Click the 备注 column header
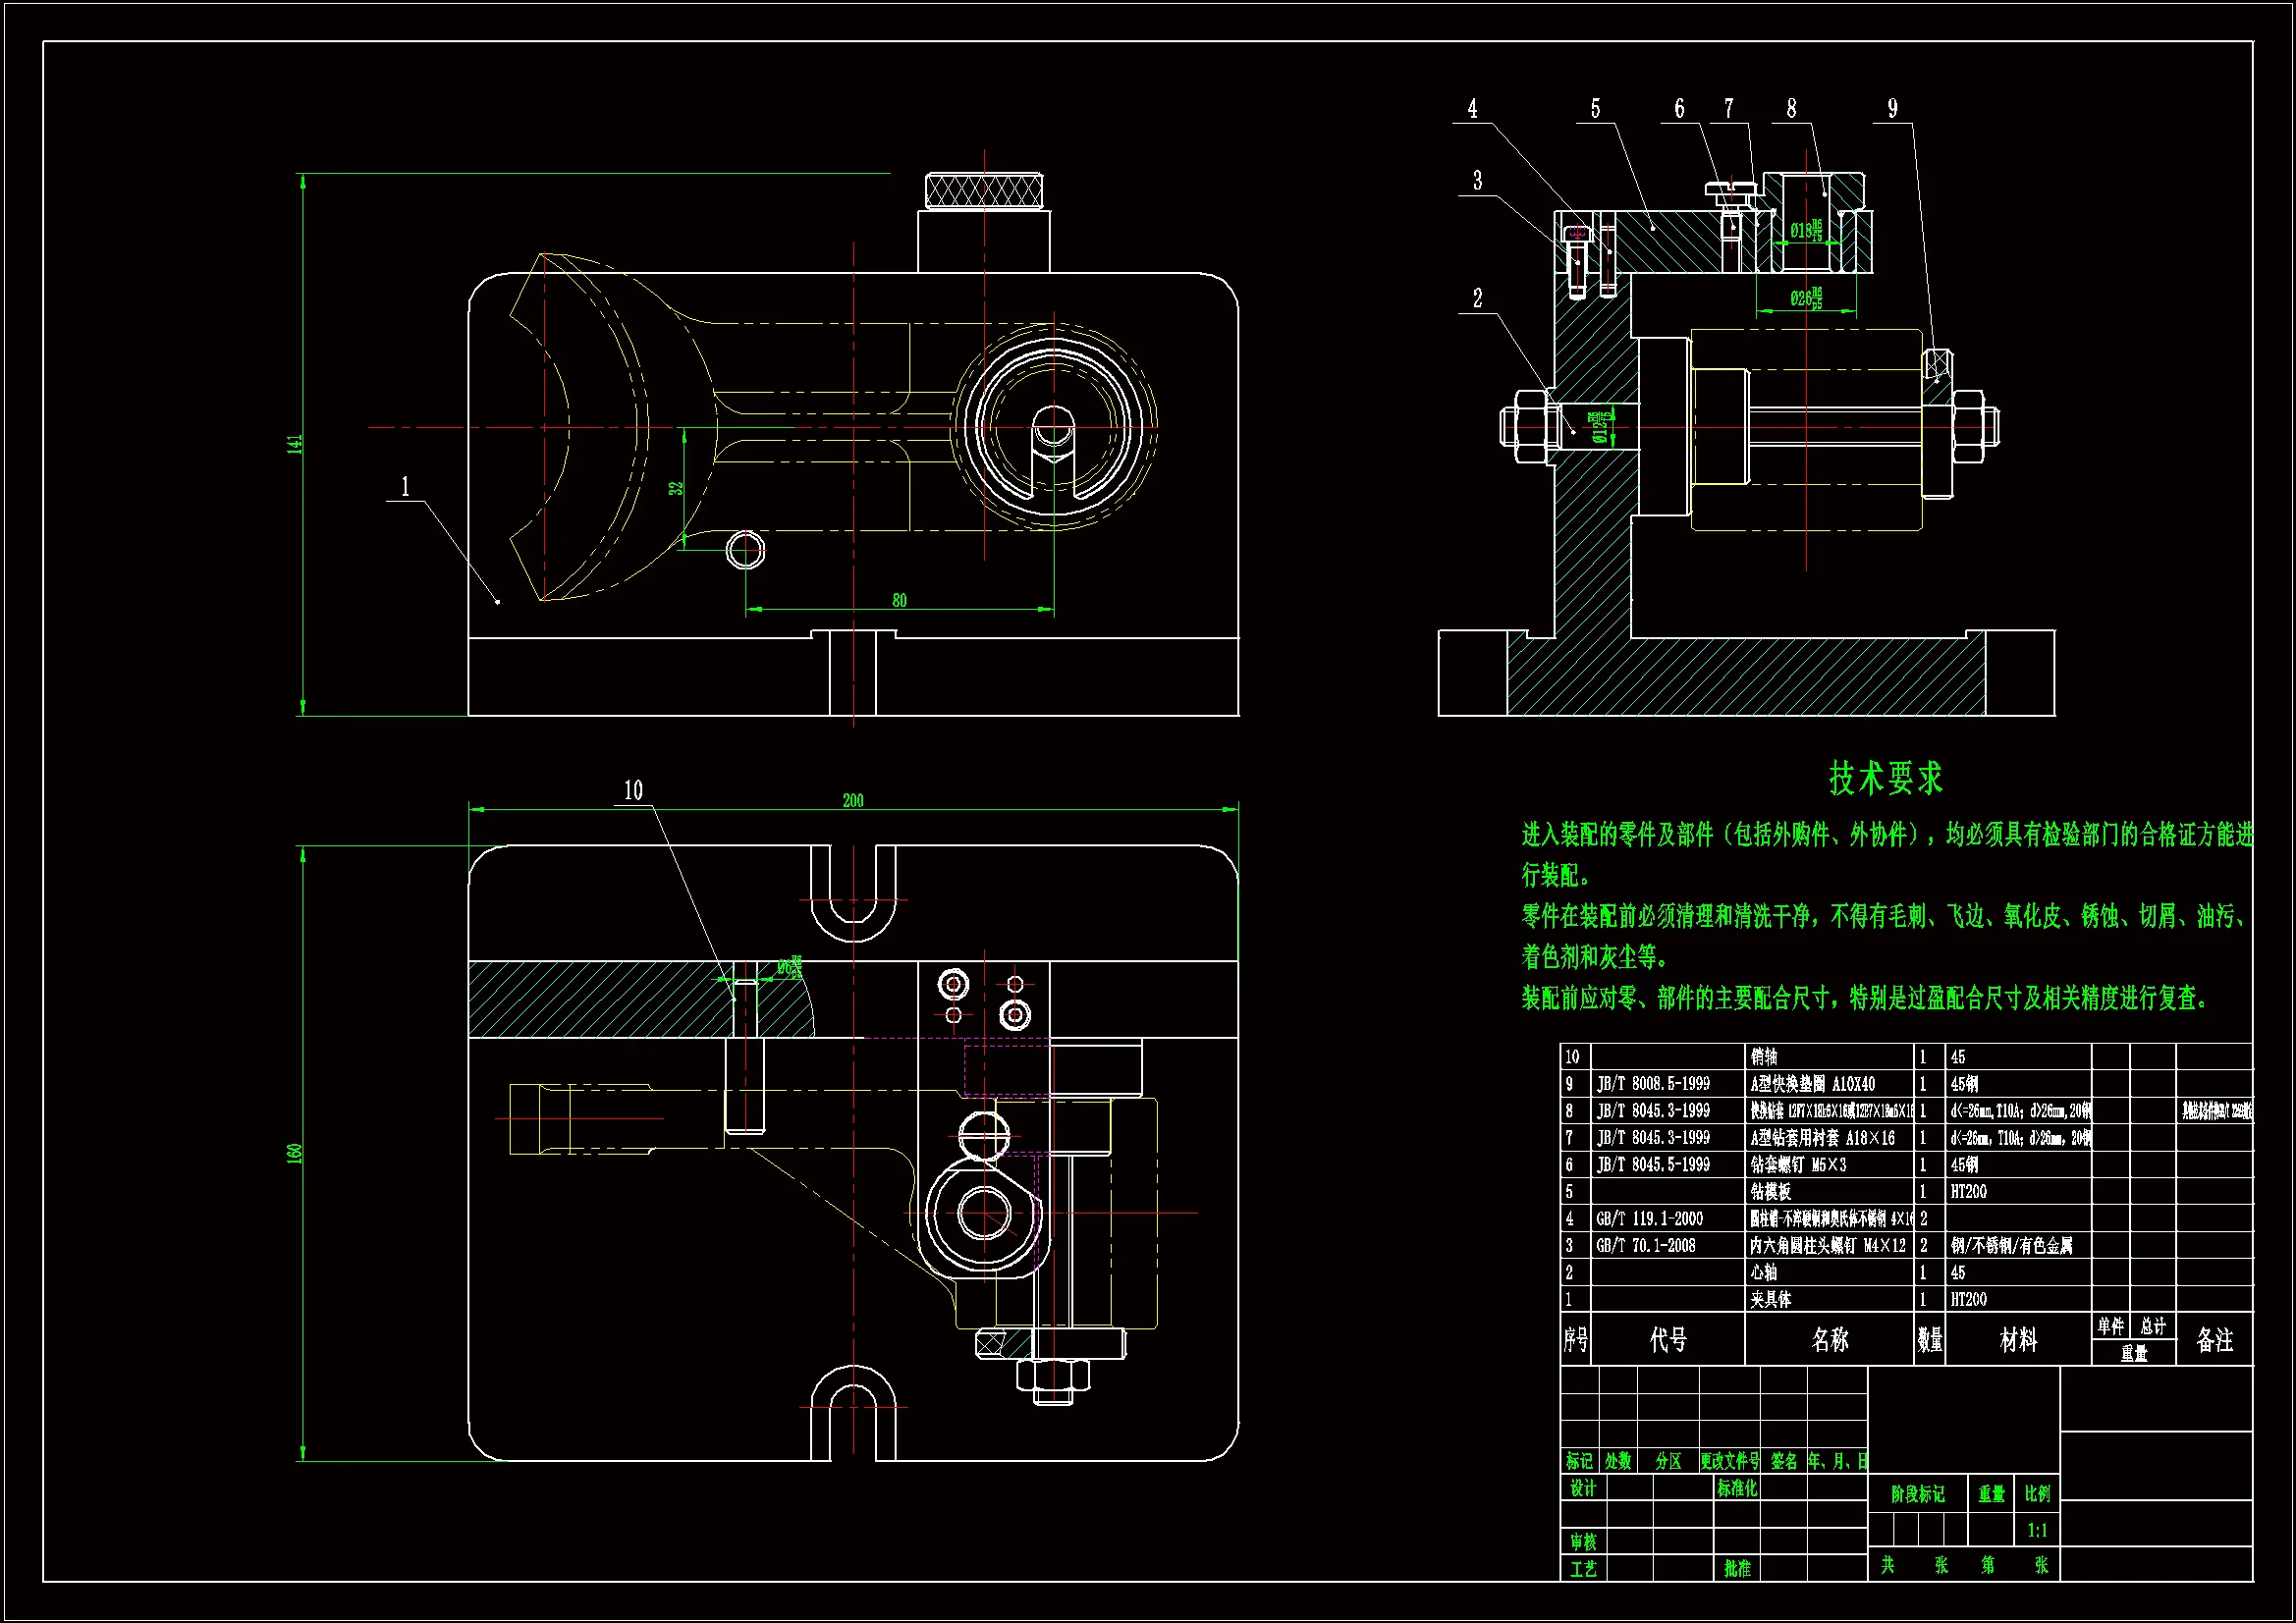 click(2214, 1339)
